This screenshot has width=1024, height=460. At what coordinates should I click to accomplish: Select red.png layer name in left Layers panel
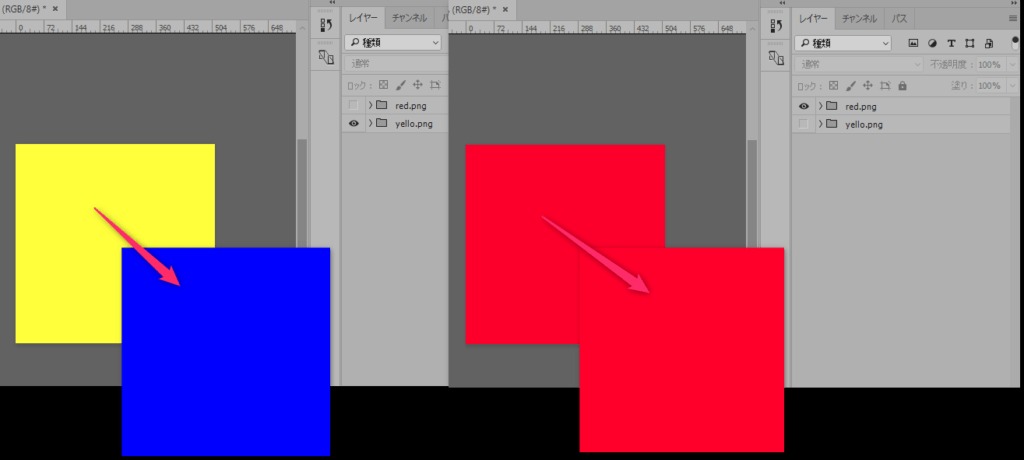(411, 105)
